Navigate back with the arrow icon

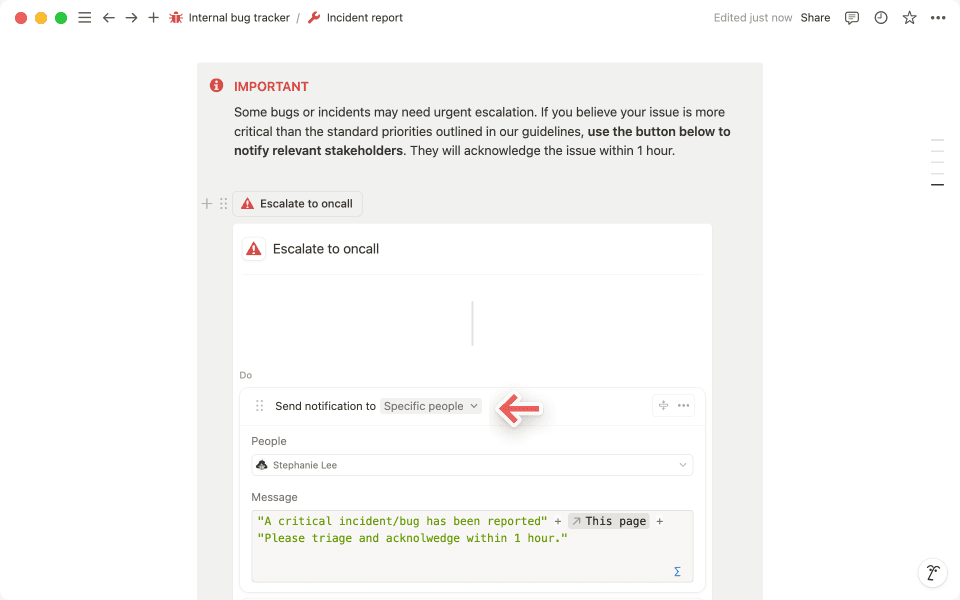tap(109, 17)
